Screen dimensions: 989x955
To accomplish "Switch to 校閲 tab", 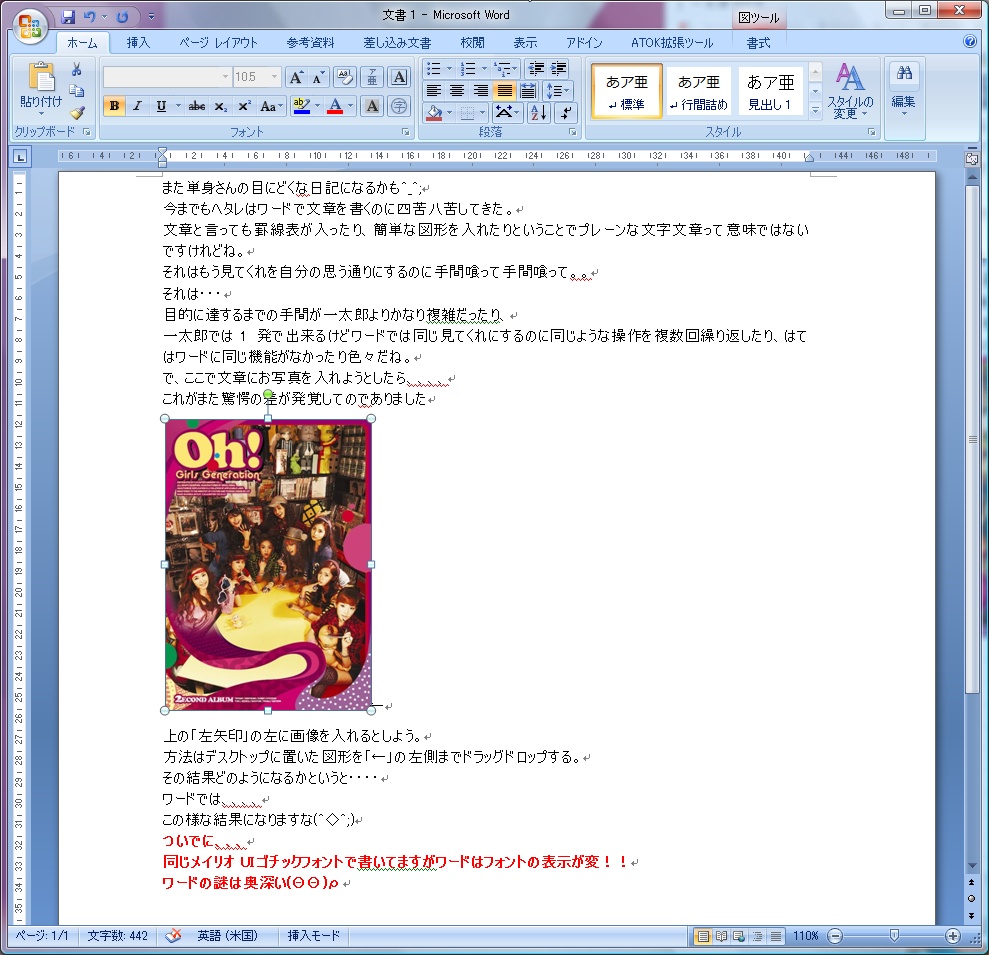I will [x=472, y=43].
